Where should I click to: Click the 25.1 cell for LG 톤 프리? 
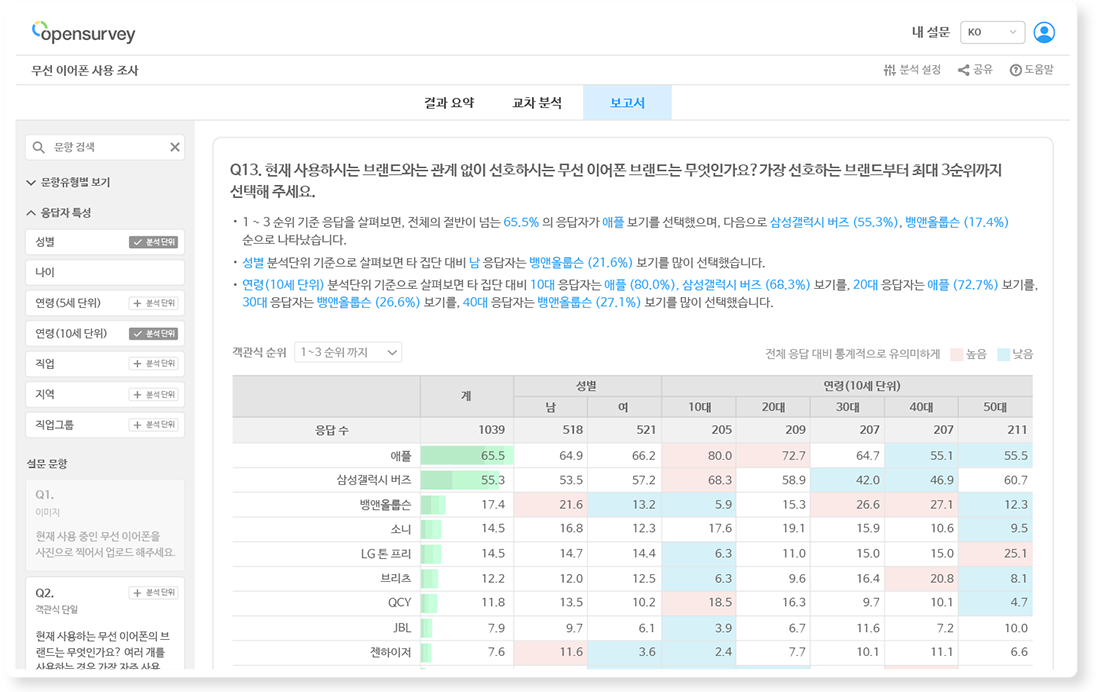[995, 553]
